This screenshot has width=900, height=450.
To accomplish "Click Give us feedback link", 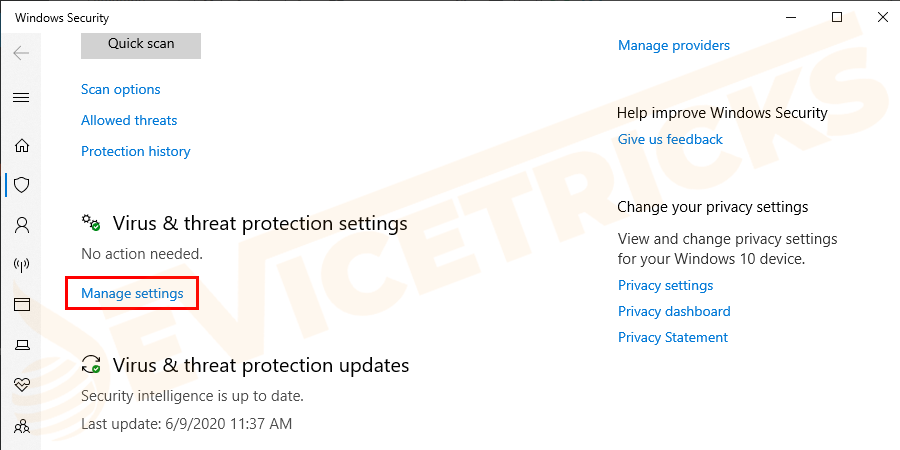I will click(x=670, y=139).
